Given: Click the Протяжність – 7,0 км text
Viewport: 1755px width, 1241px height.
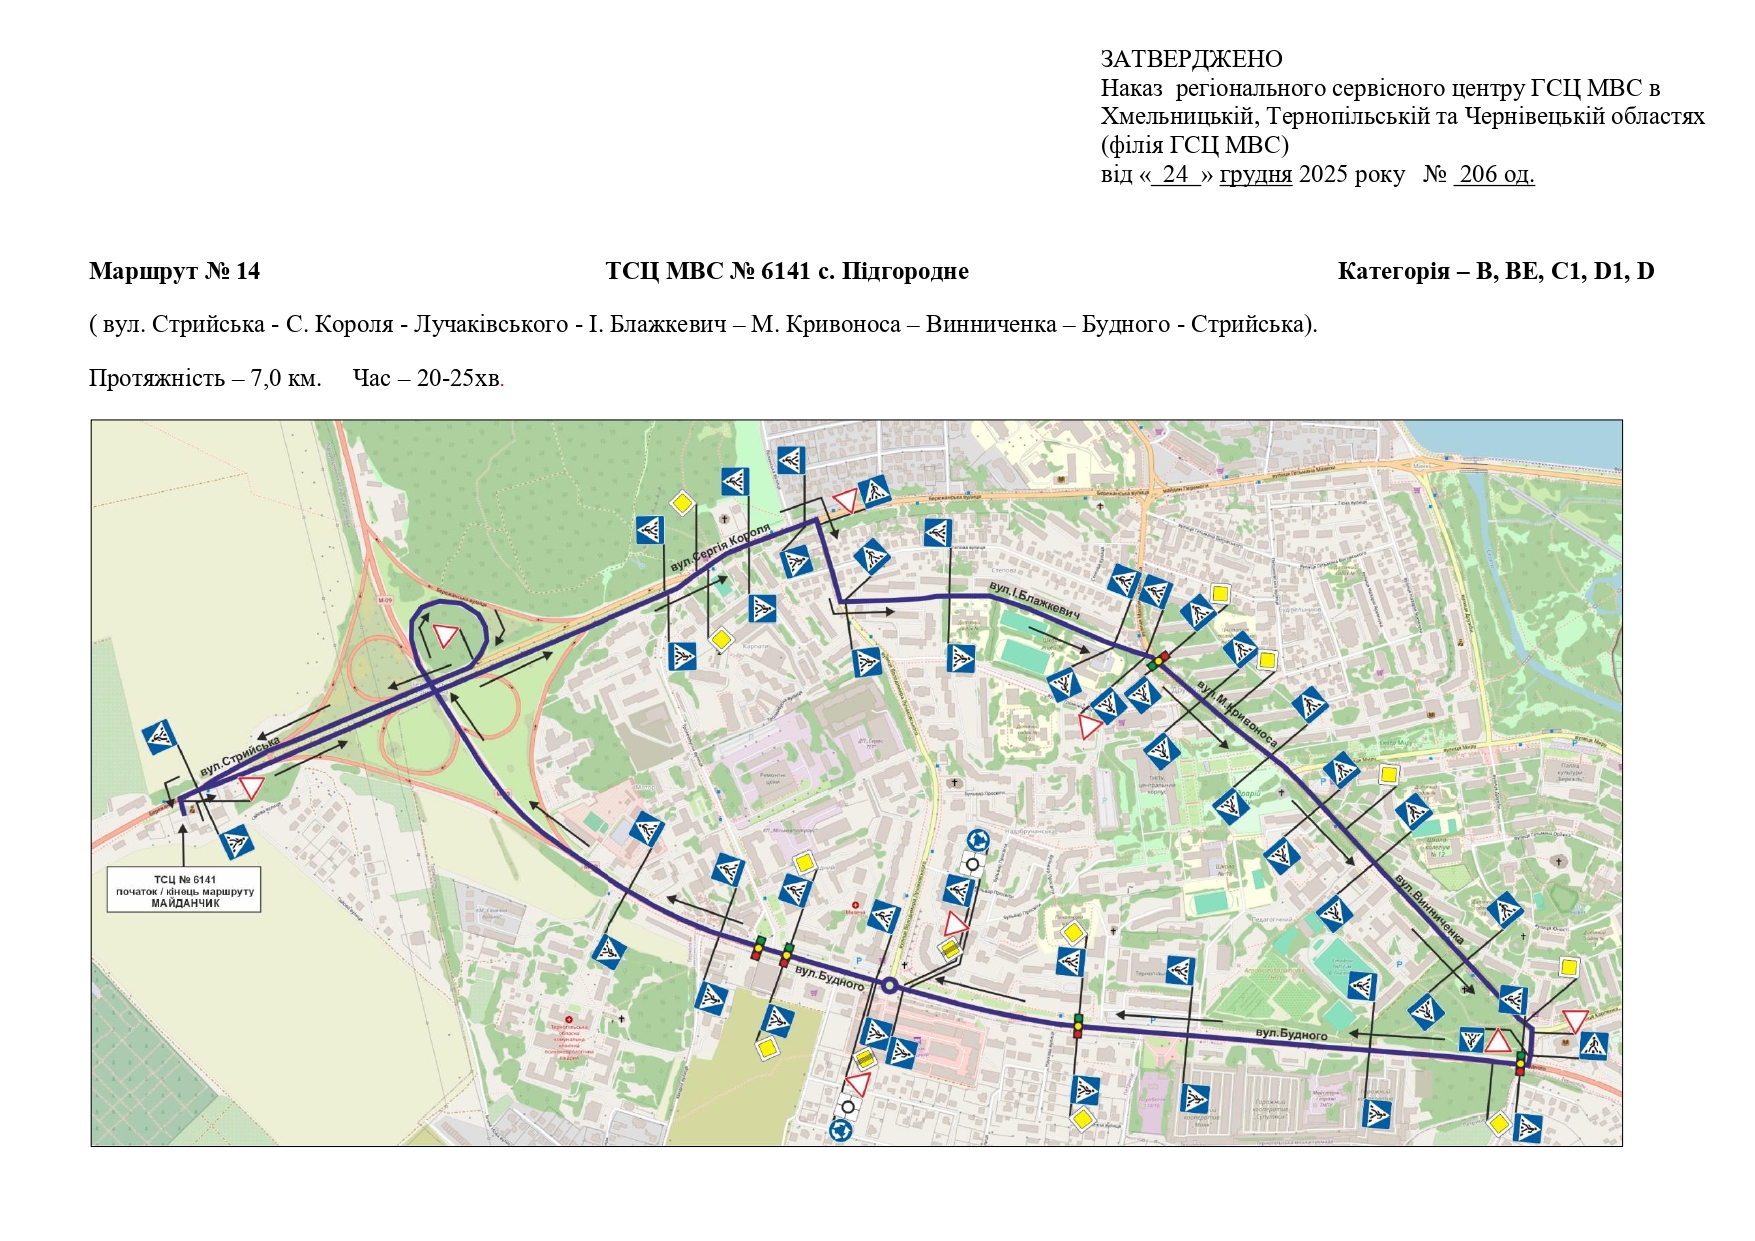Looking at the screenshot, I should pos(205,378).
